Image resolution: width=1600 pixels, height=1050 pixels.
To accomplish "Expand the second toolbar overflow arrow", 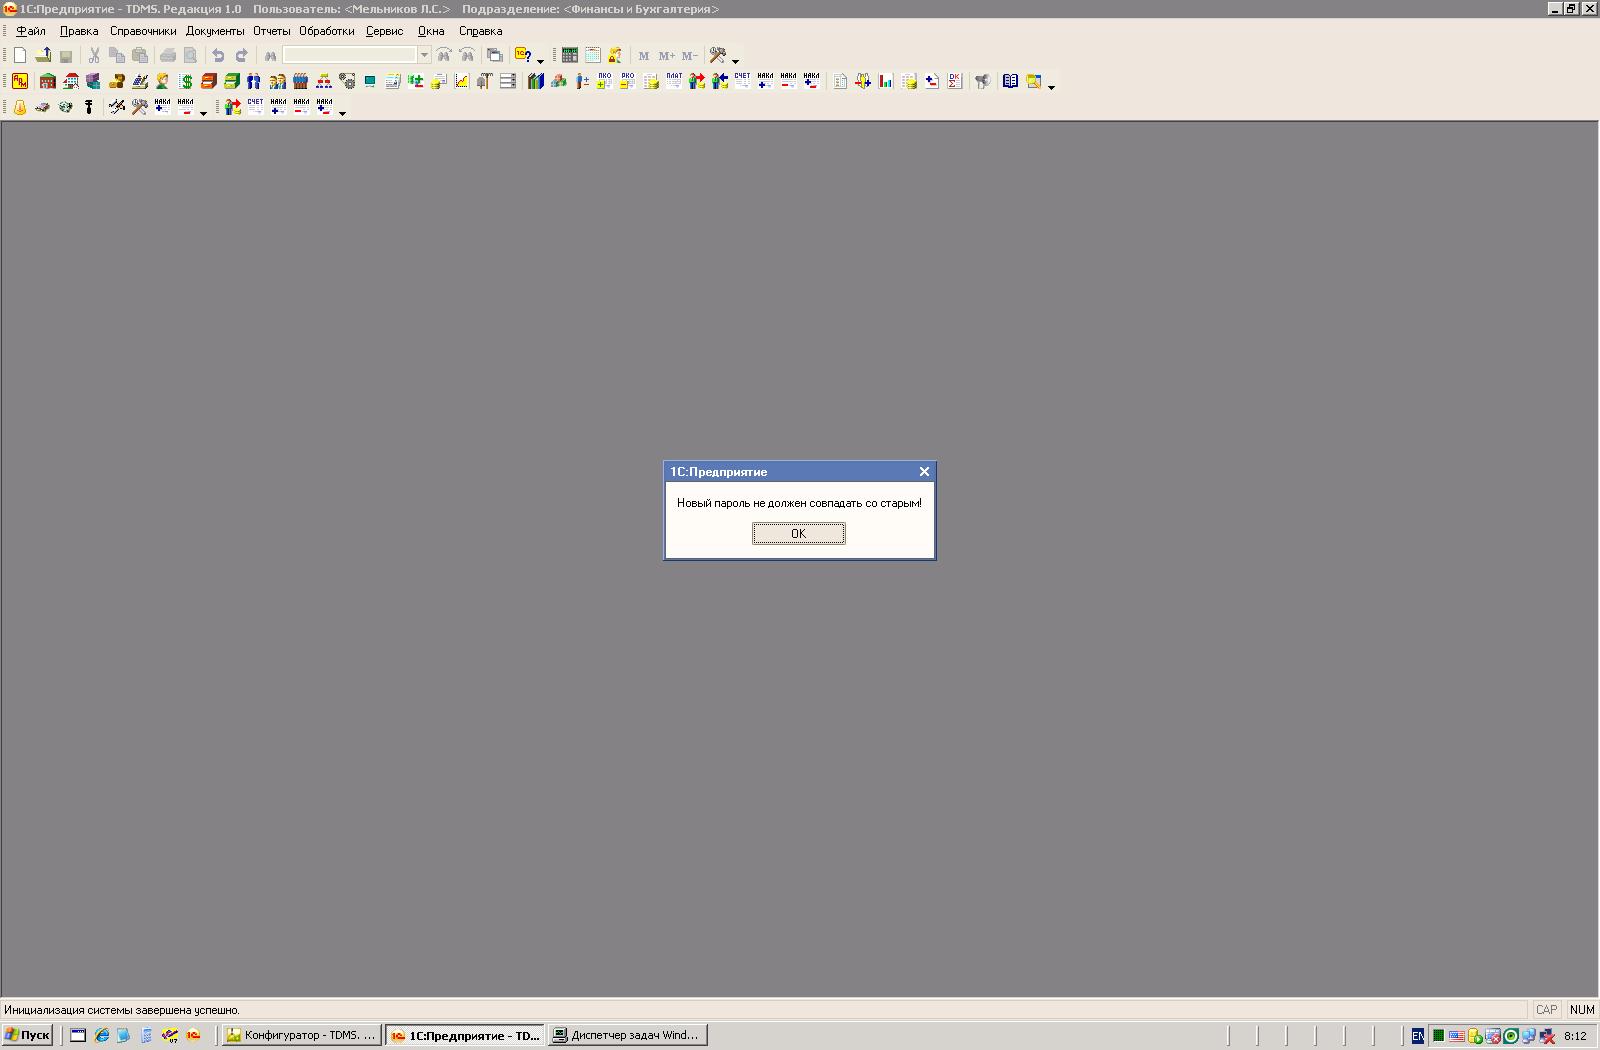I will click(1051, 86).
